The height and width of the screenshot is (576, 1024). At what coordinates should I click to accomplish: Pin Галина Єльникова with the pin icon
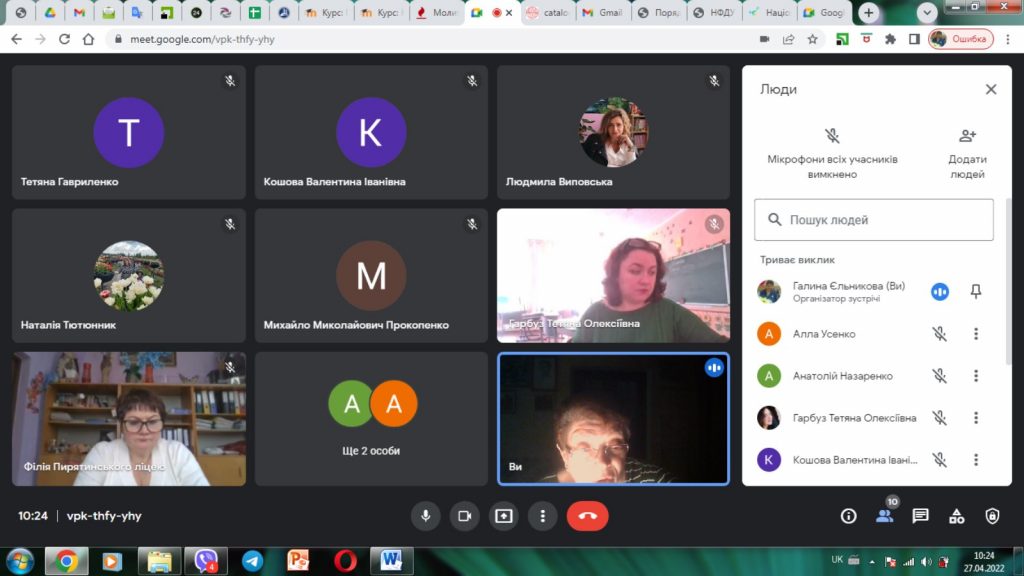[x=976, y=291]
